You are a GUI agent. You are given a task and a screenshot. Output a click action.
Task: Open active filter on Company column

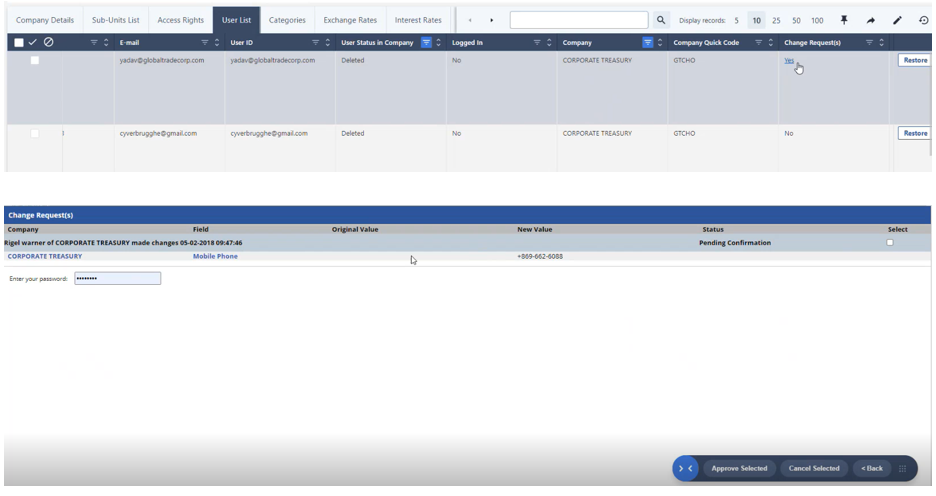click(x=648, y=42)
